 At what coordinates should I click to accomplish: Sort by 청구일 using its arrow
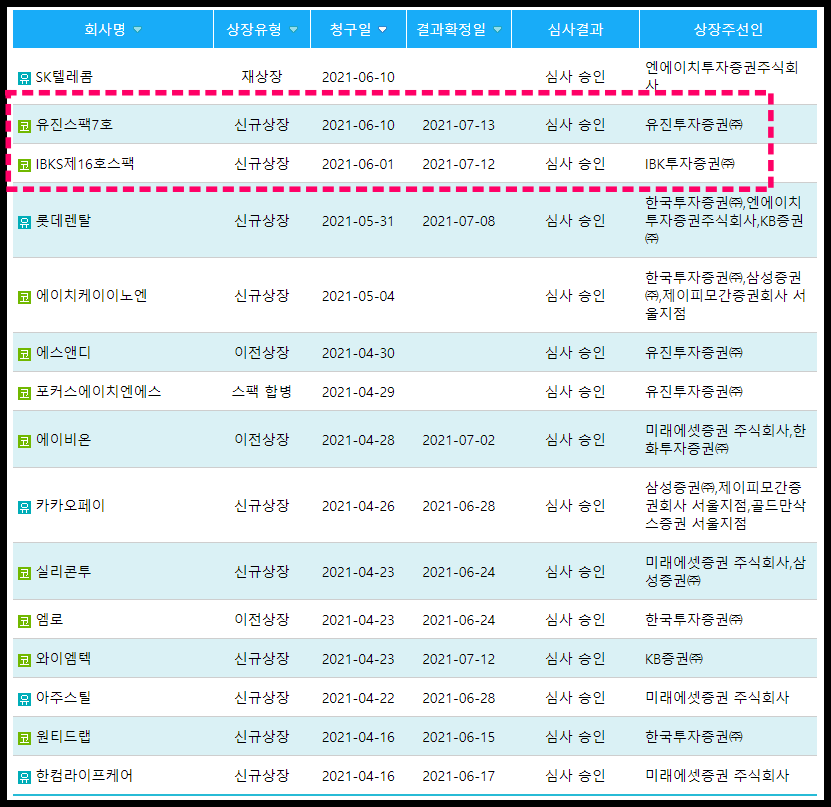click(383, 30)
